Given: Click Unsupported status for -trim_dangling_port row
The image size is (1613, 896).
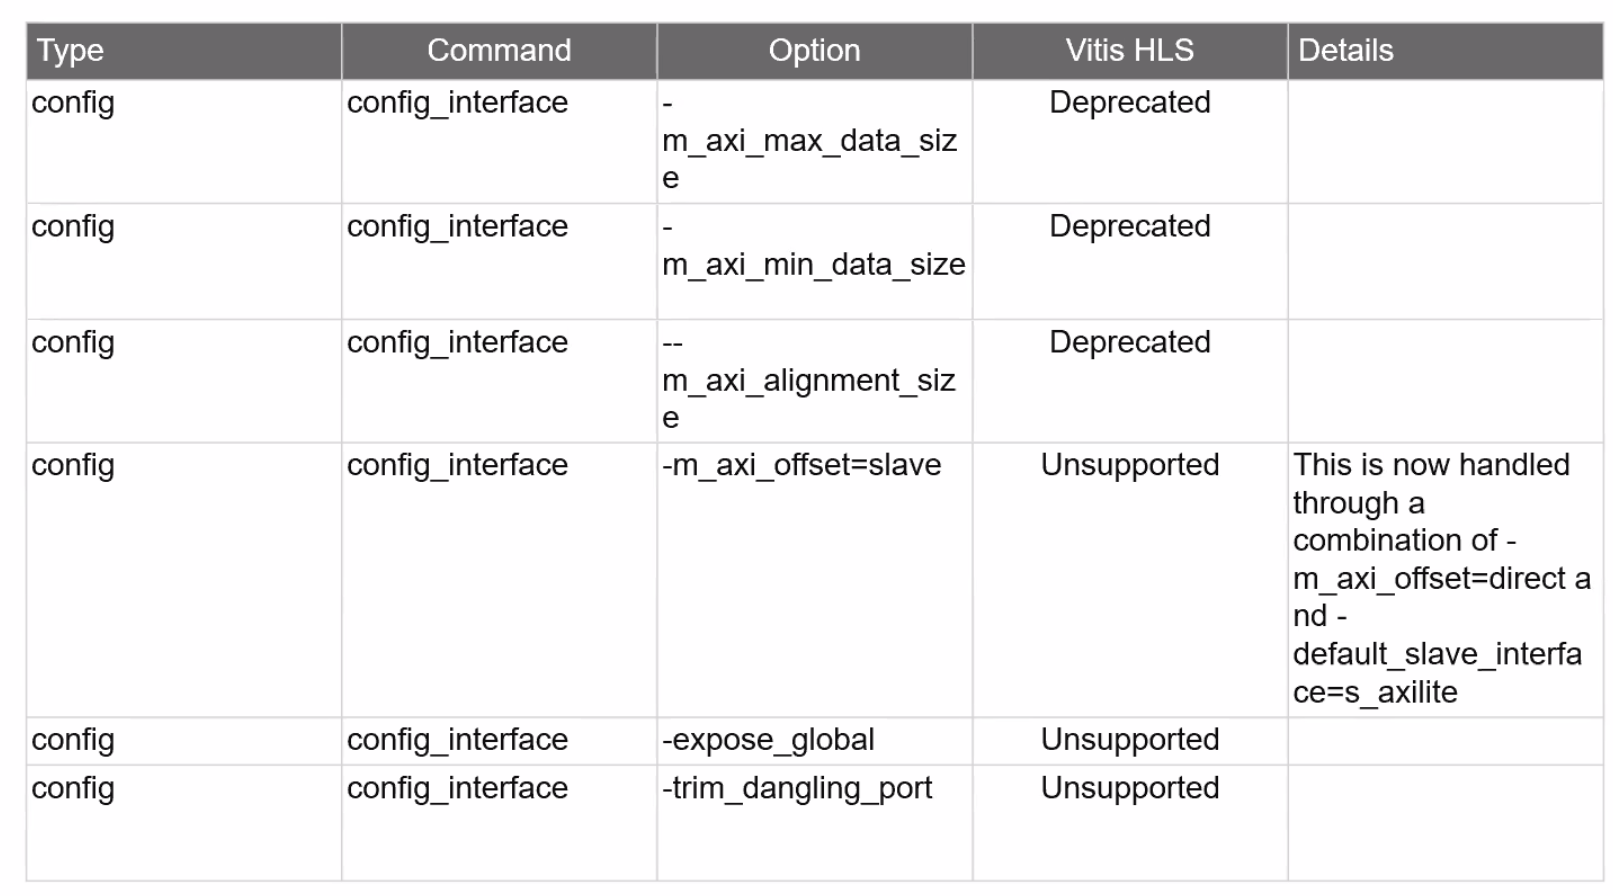Looking at the screenshot, I should [1129, 788].
